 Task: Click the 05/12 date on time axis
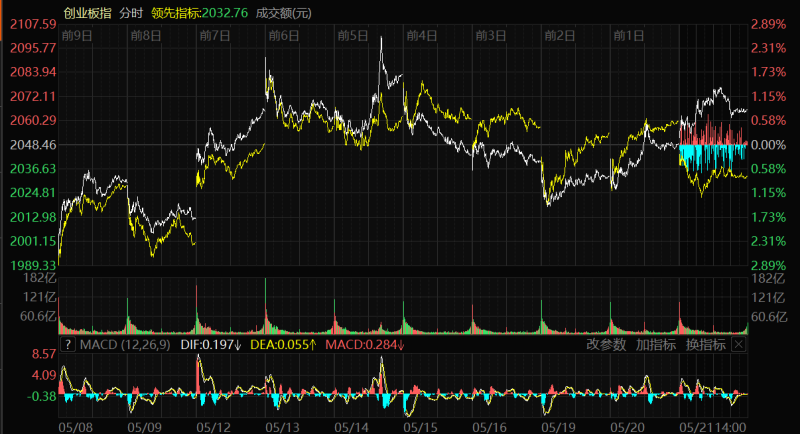pos(213,427)
